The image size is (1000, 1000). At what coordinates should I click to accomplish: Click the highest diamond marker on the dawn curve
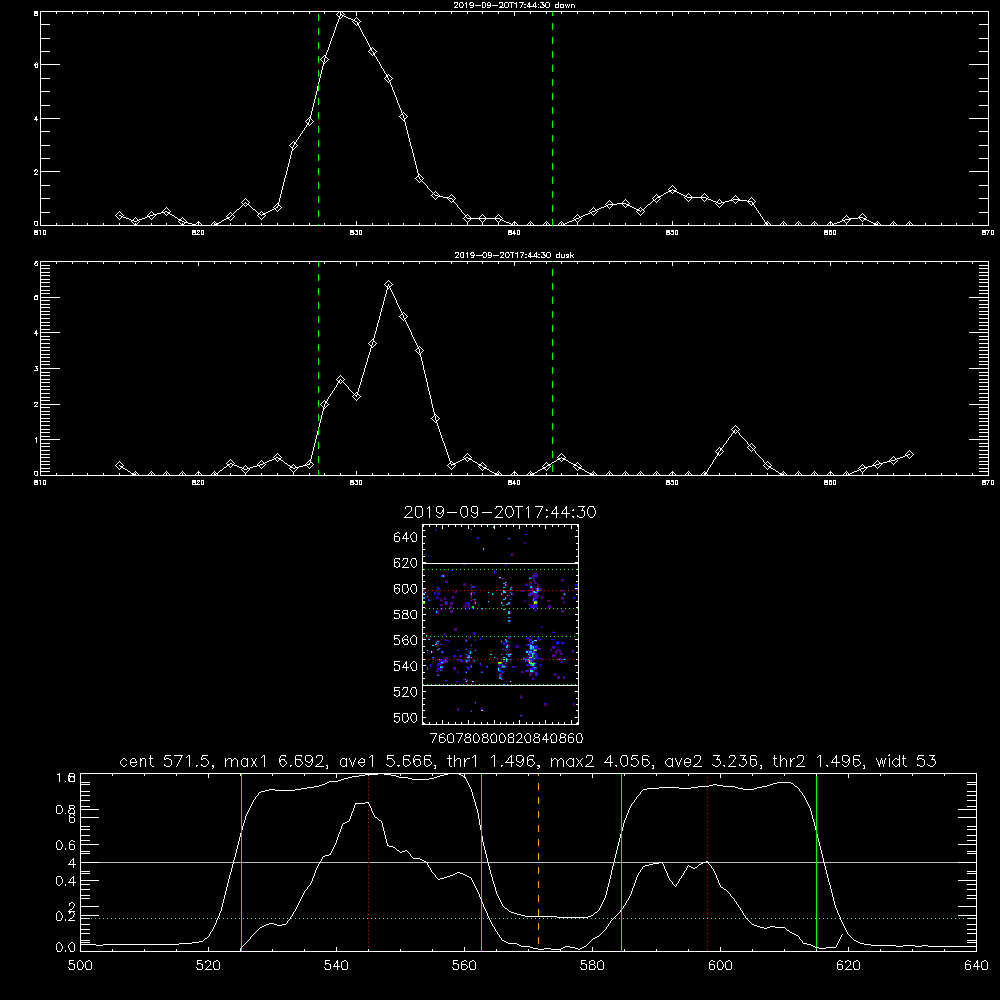[x=341, y=15]
